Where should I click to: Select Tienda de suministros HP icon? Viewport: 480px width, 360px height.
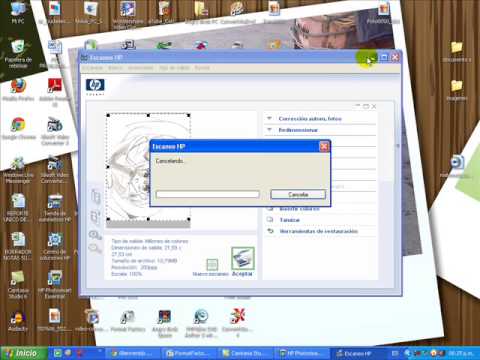55,207
